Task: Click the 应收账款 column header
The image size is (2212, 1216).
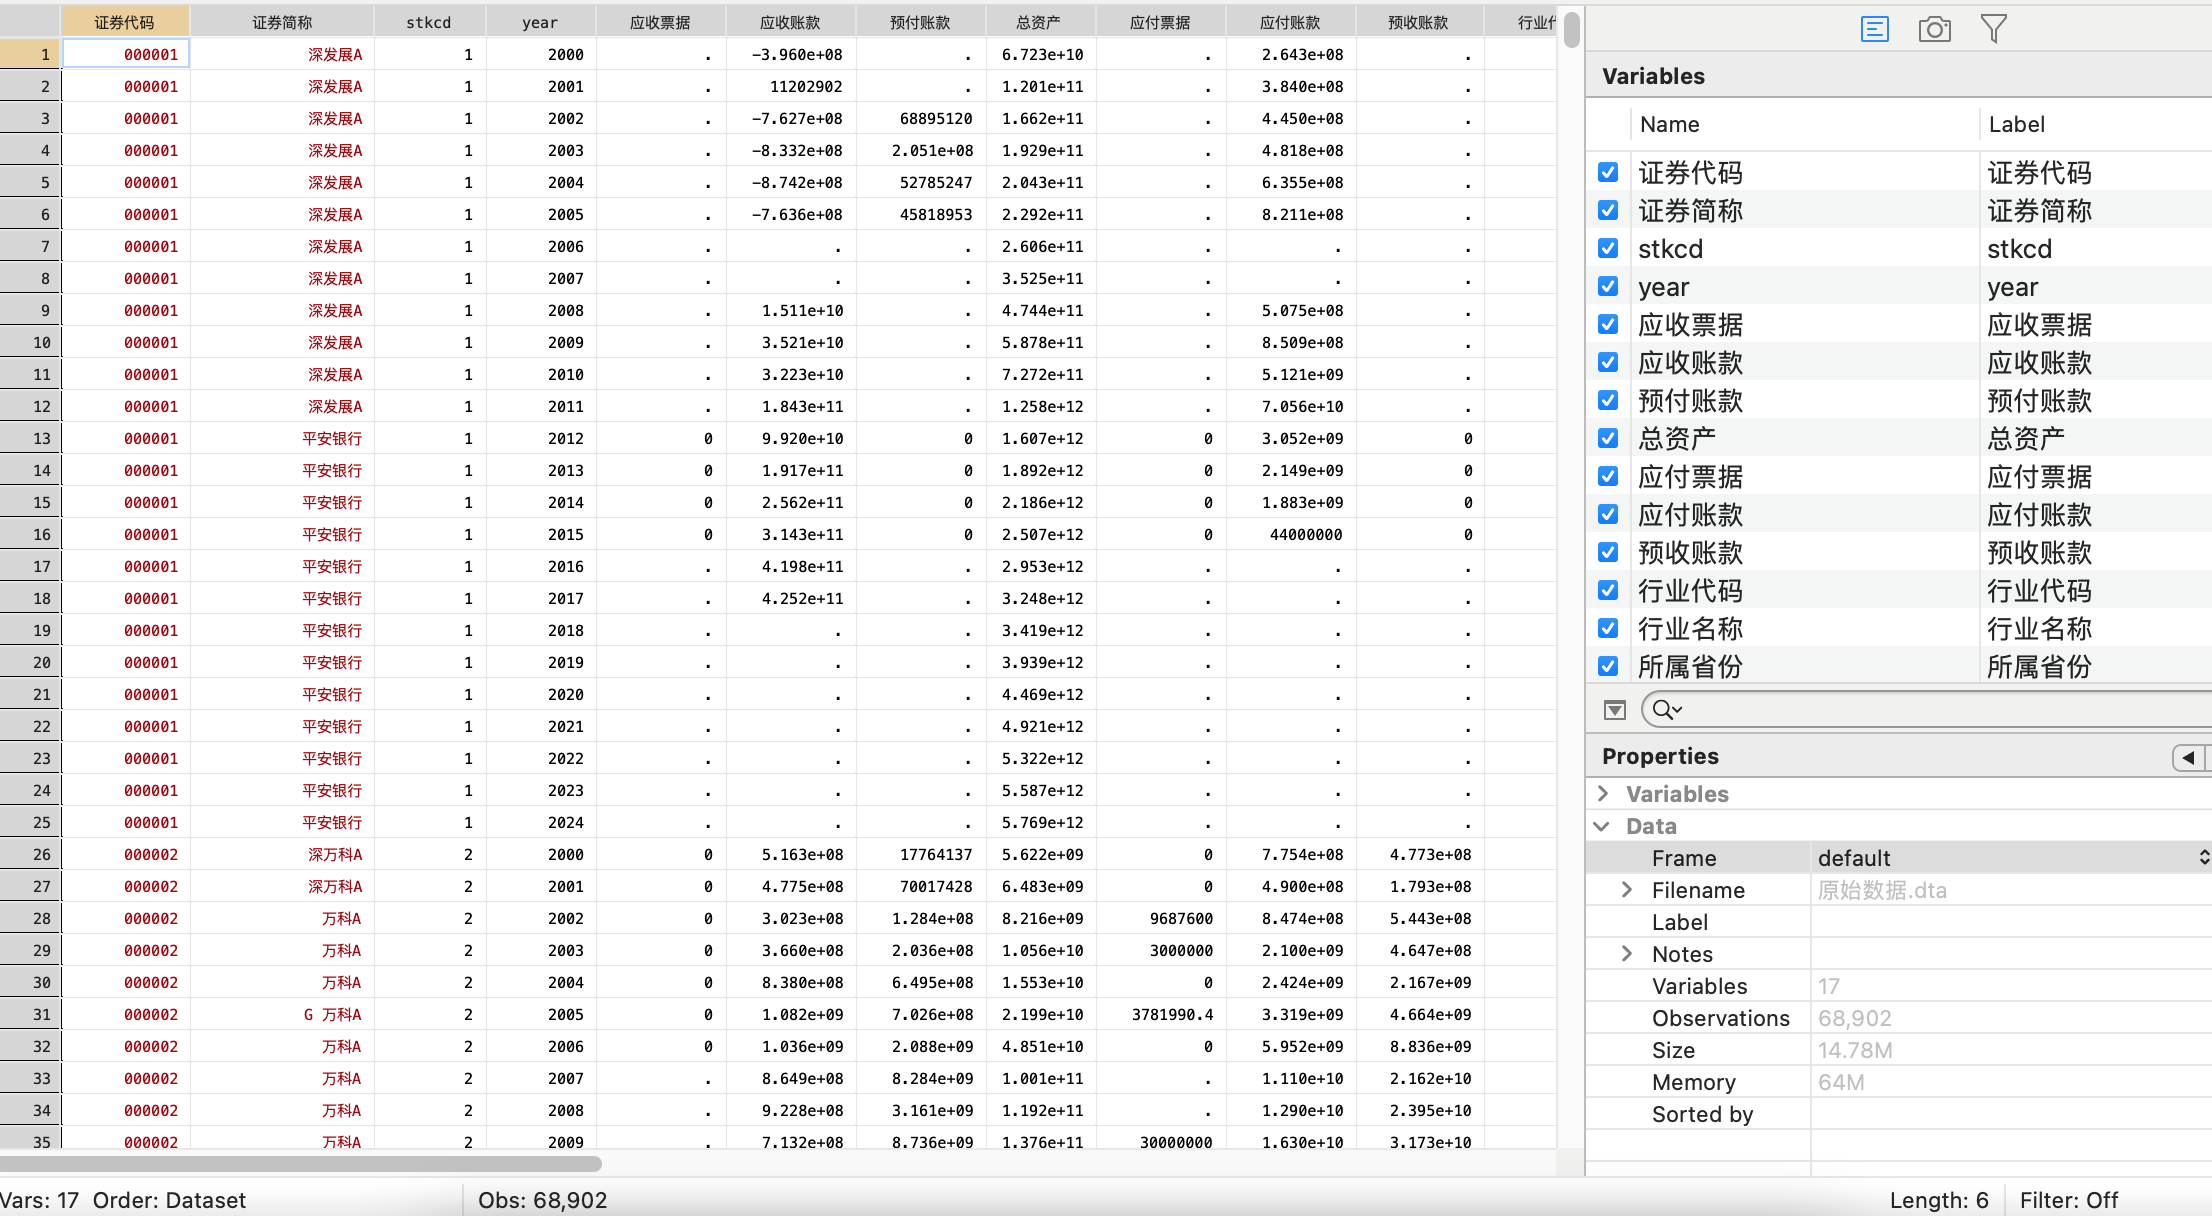Action: [x=790, y=22]
